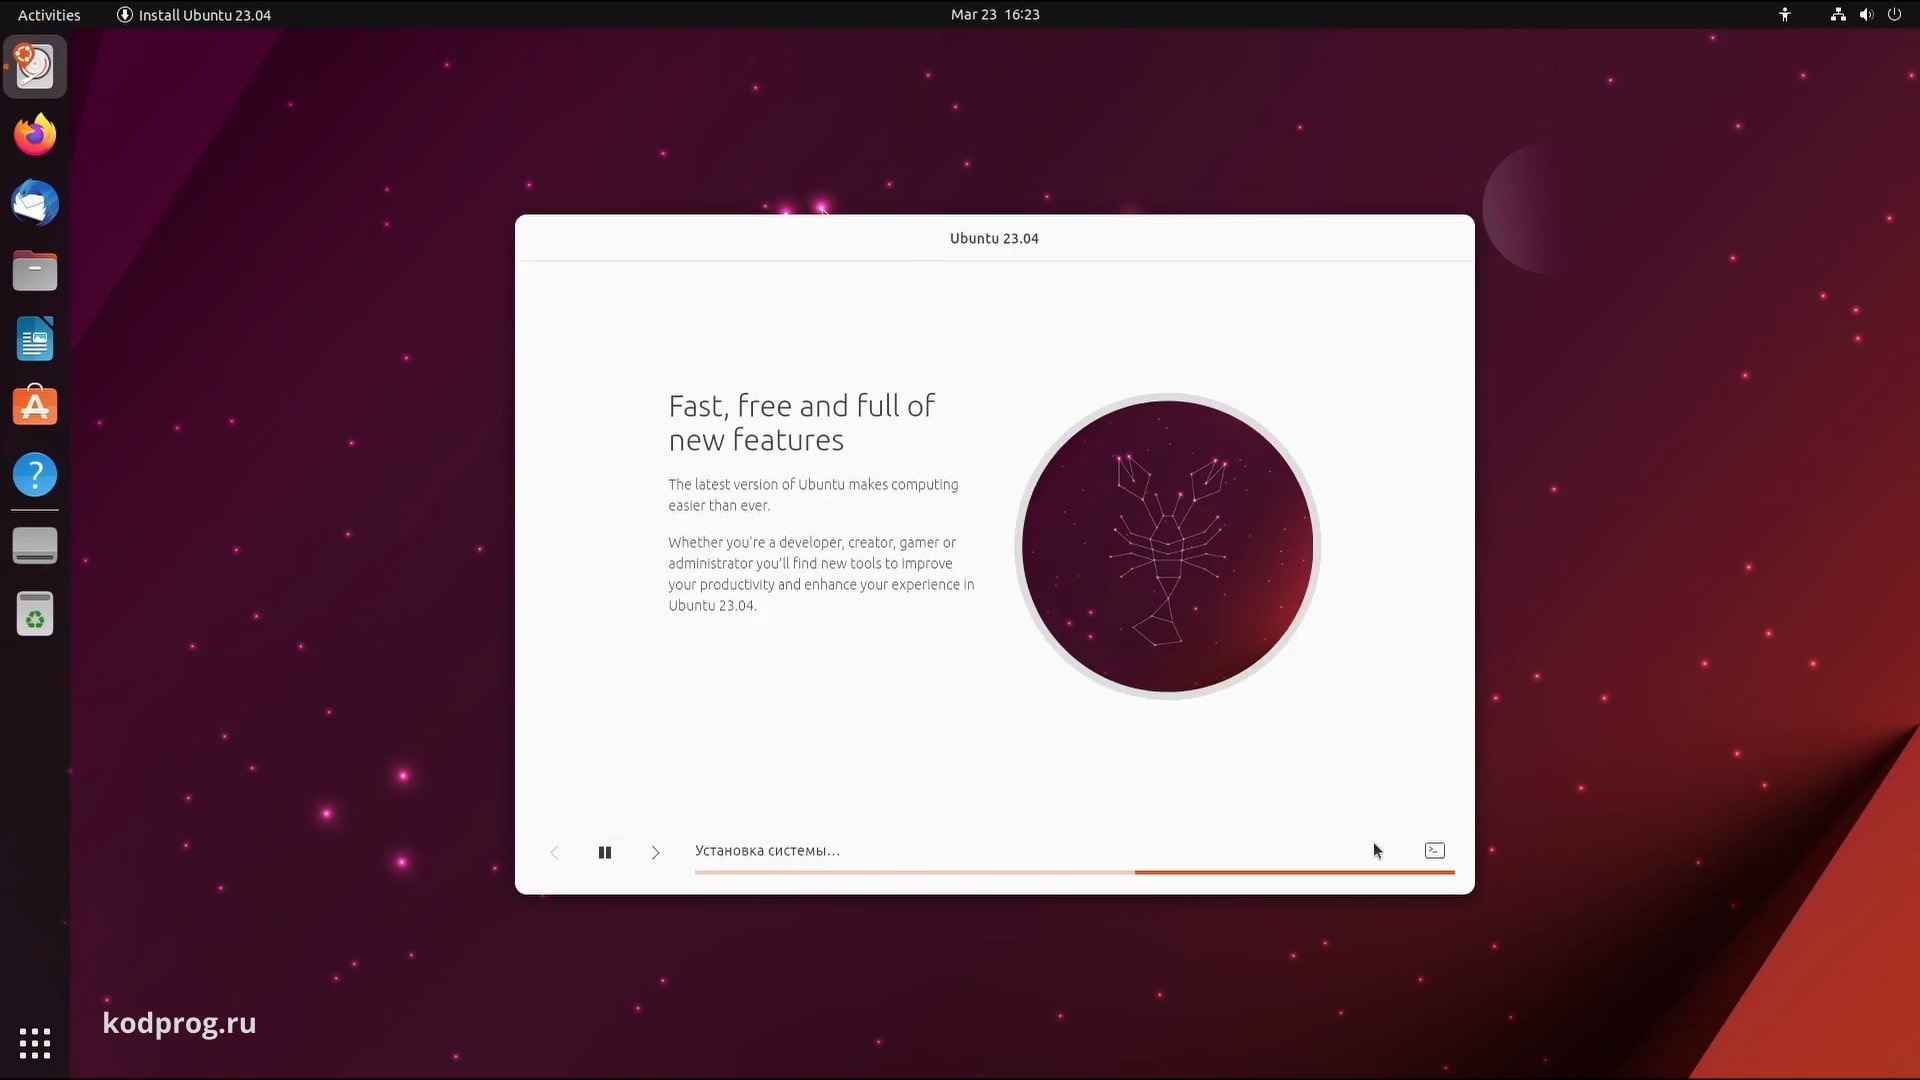Open the Ubuntu installer icon in the dock
The image size is (1920, 1080).
35,67
